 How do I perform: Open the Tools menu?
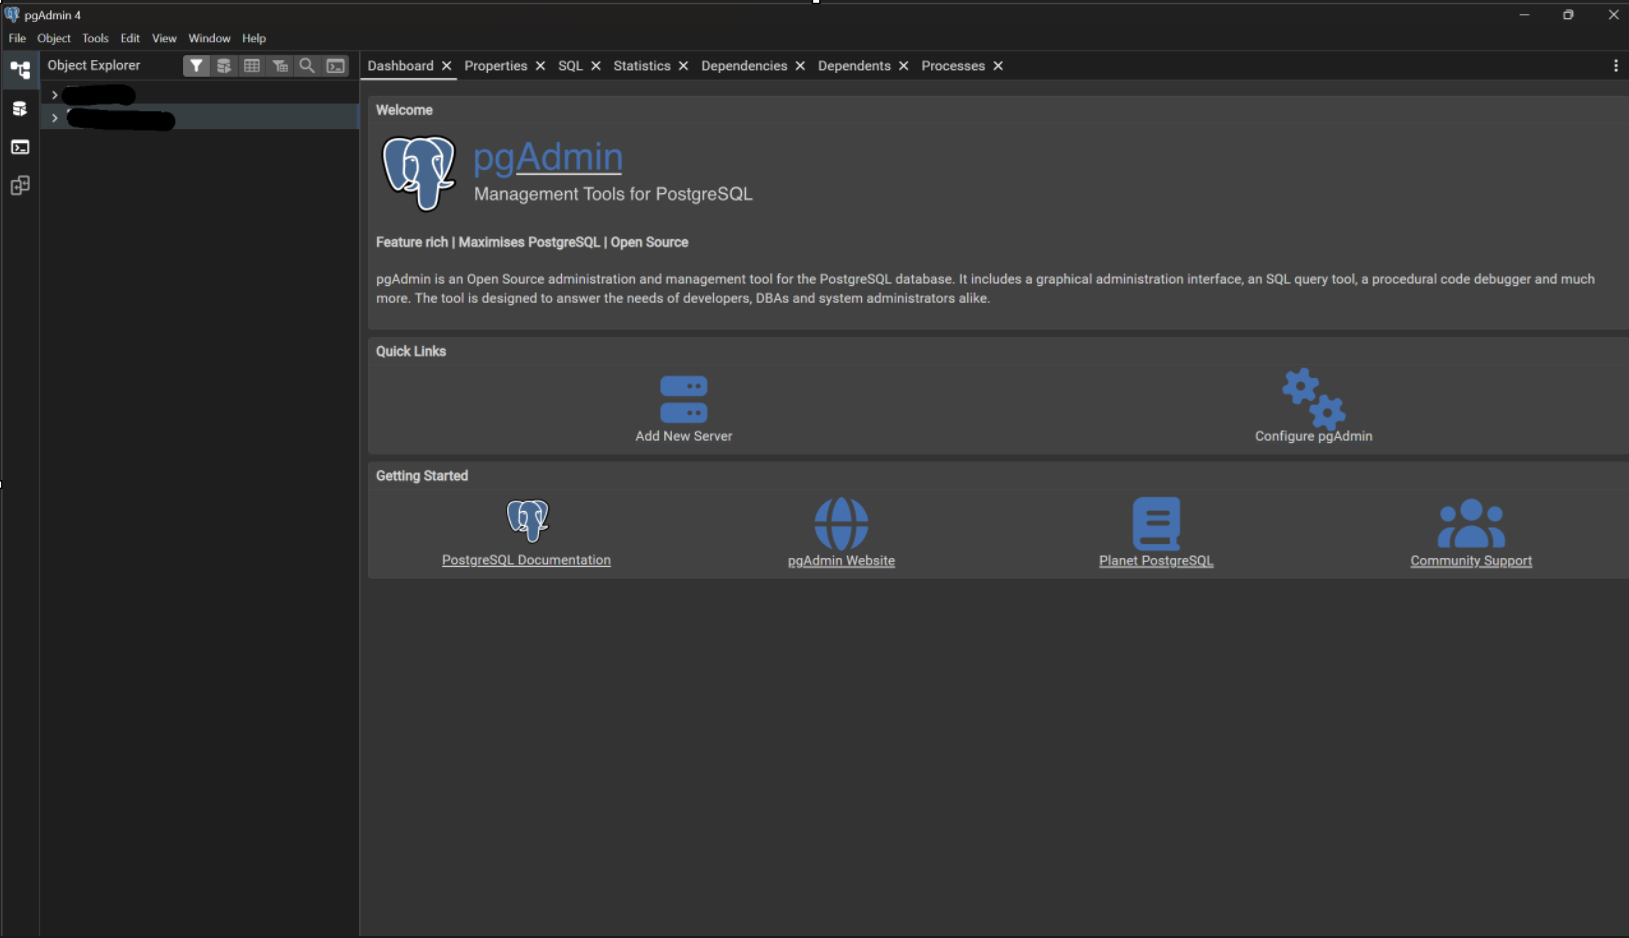95,38
